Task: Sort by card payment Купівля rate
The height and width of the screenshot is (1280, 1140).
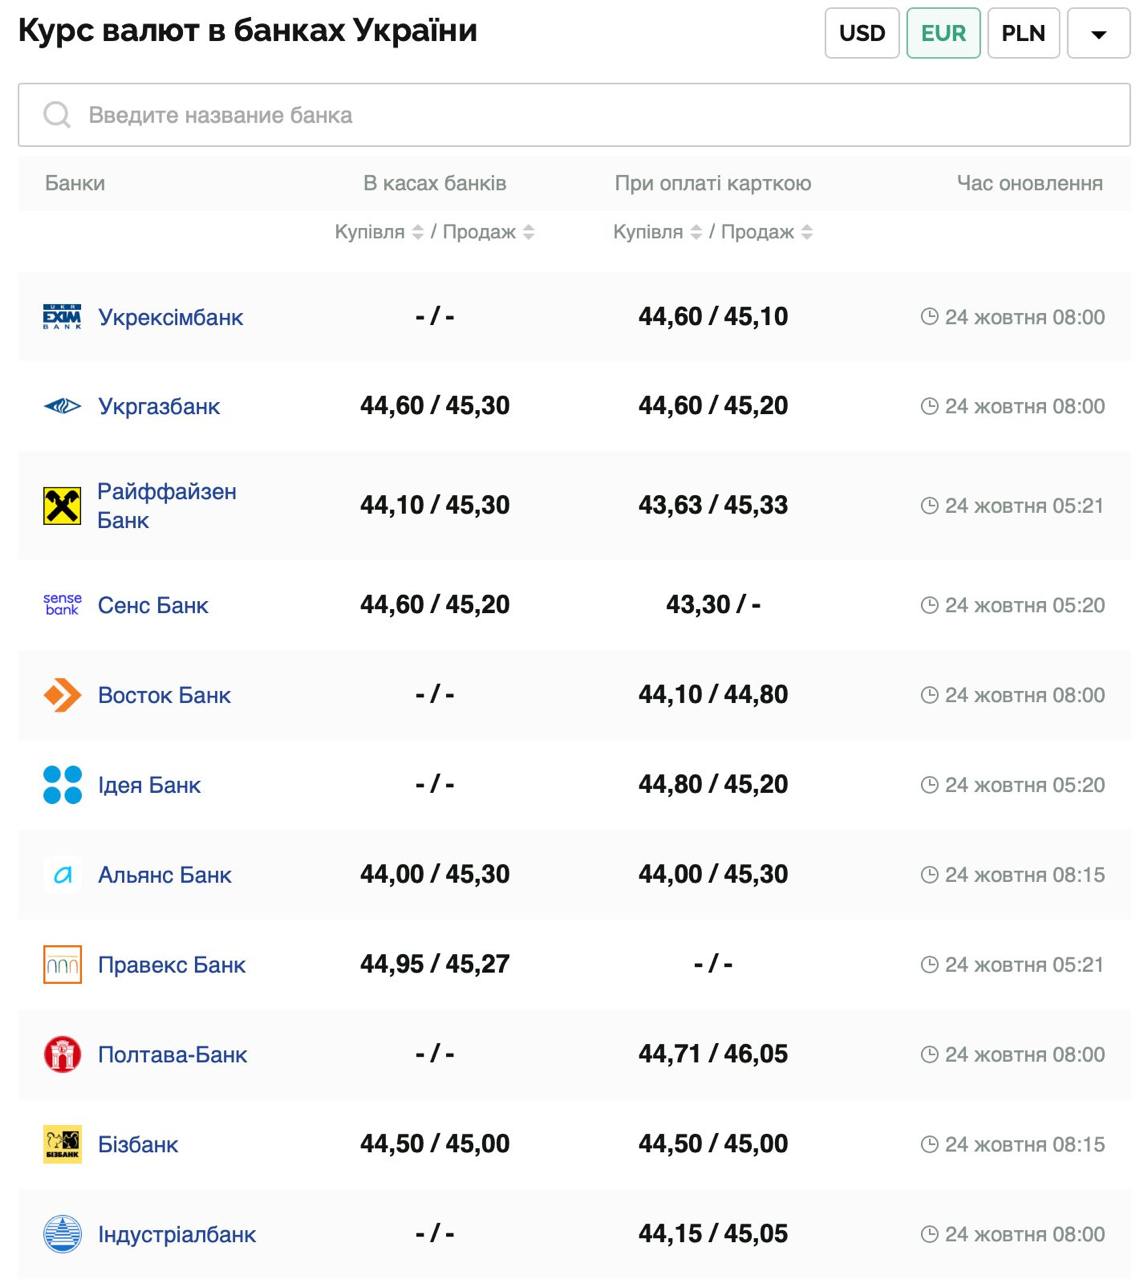Action: tap(696, 232)
